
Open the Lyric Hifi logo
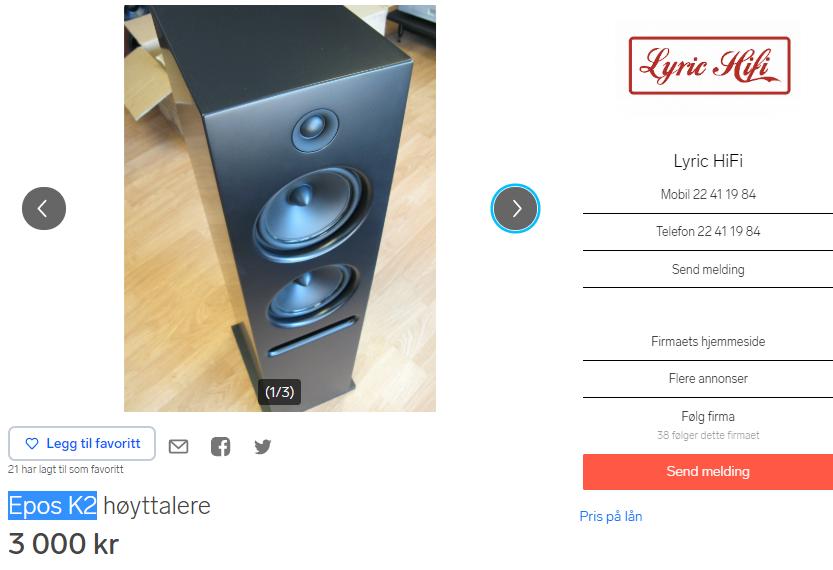(x=709, y=66)
